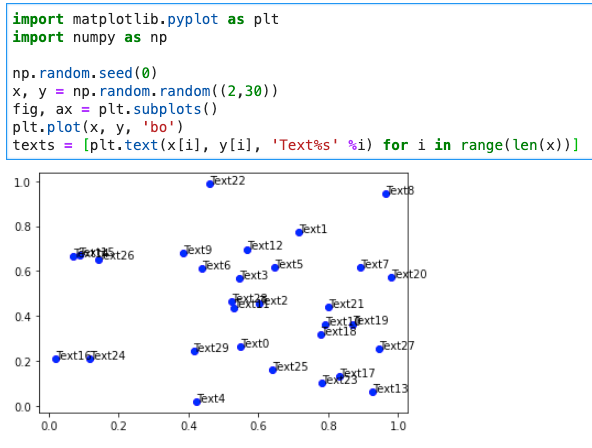Click the blue marker labeled Text4
592x448 pixels.
coord(197,402)
